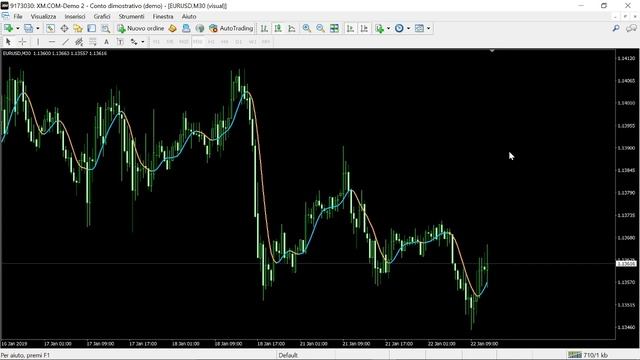Expand the indicators list dropdown arrow

[x=388, y=28]
